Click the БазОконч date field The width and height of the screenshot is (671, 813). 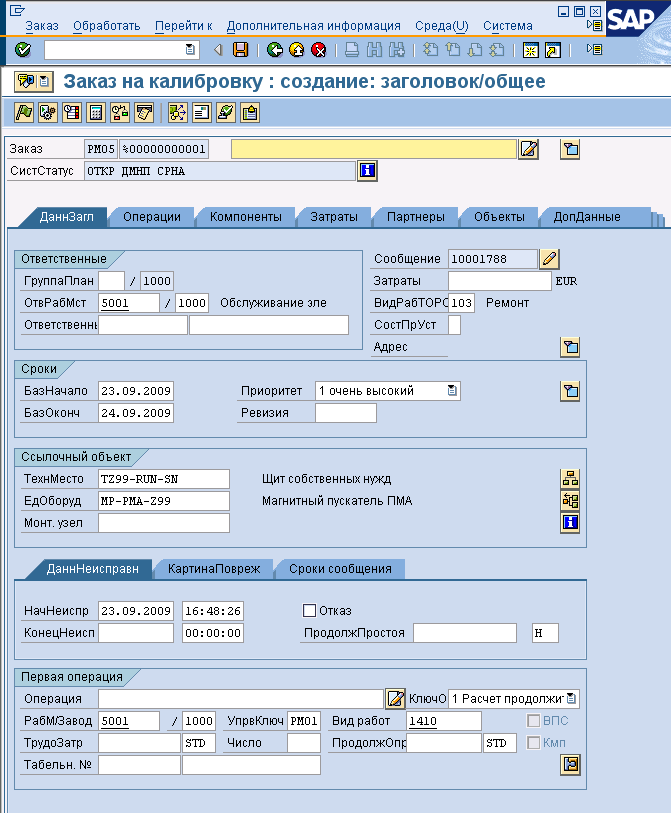coord(136,413)
